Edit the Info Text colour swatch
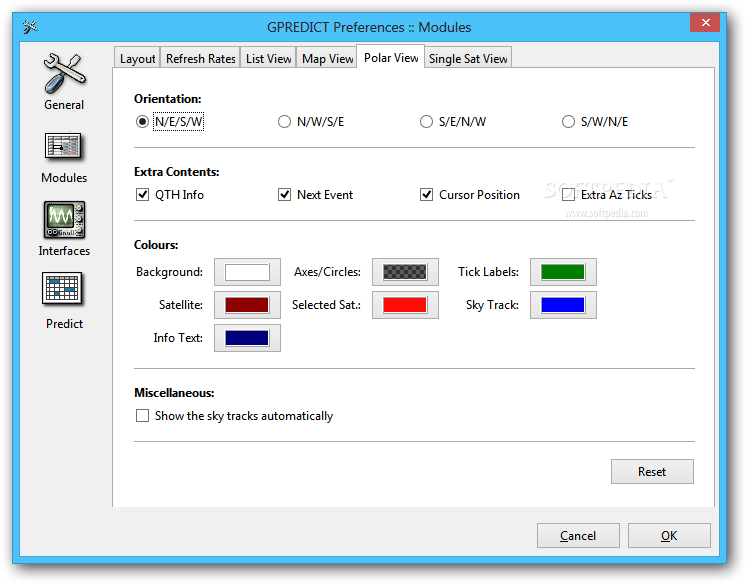Image resolution: width=747 pixels, height=584 pixels. (x=247, y=338)
